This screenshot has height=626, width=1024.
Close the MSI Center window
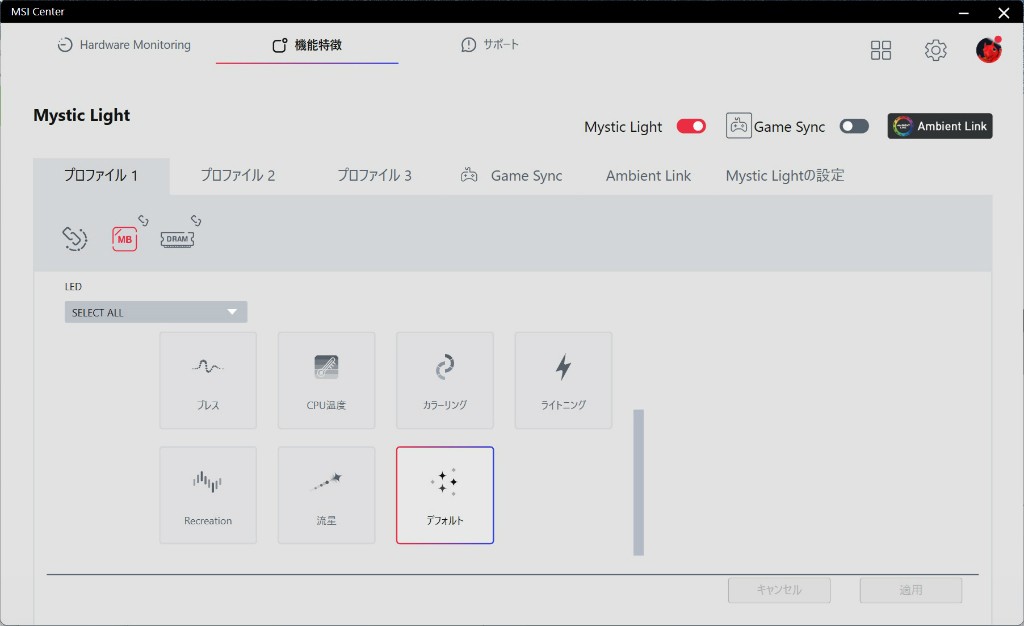(1004, 12)
